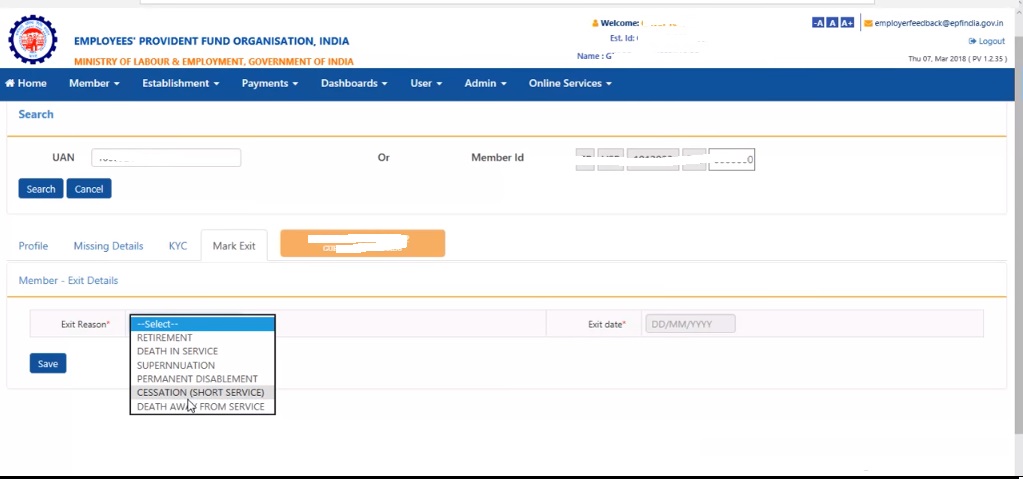The width and height of the screenshot is (1023, 479).
Task: Reset font size with A button
Action: (x=832, y=23)
